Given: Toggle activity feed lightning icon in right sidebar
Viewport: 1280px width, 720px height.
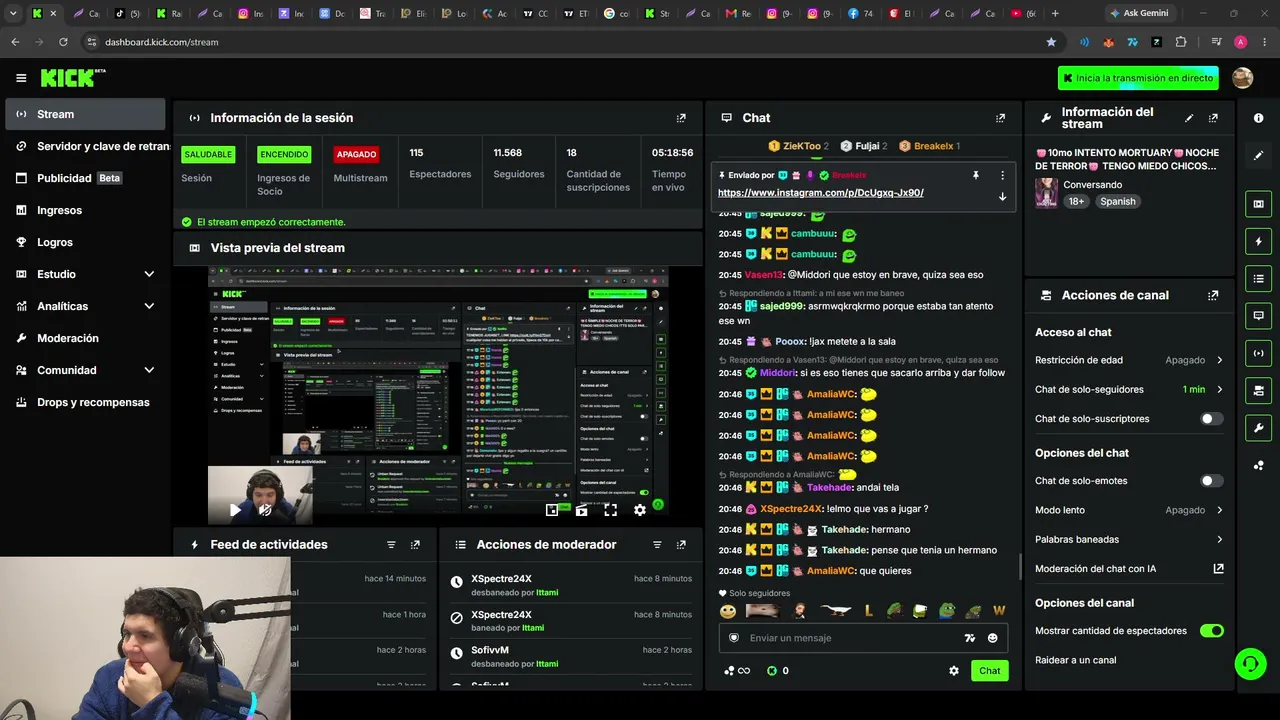Looking at the screenshot, I should (x=1258, y=241).
